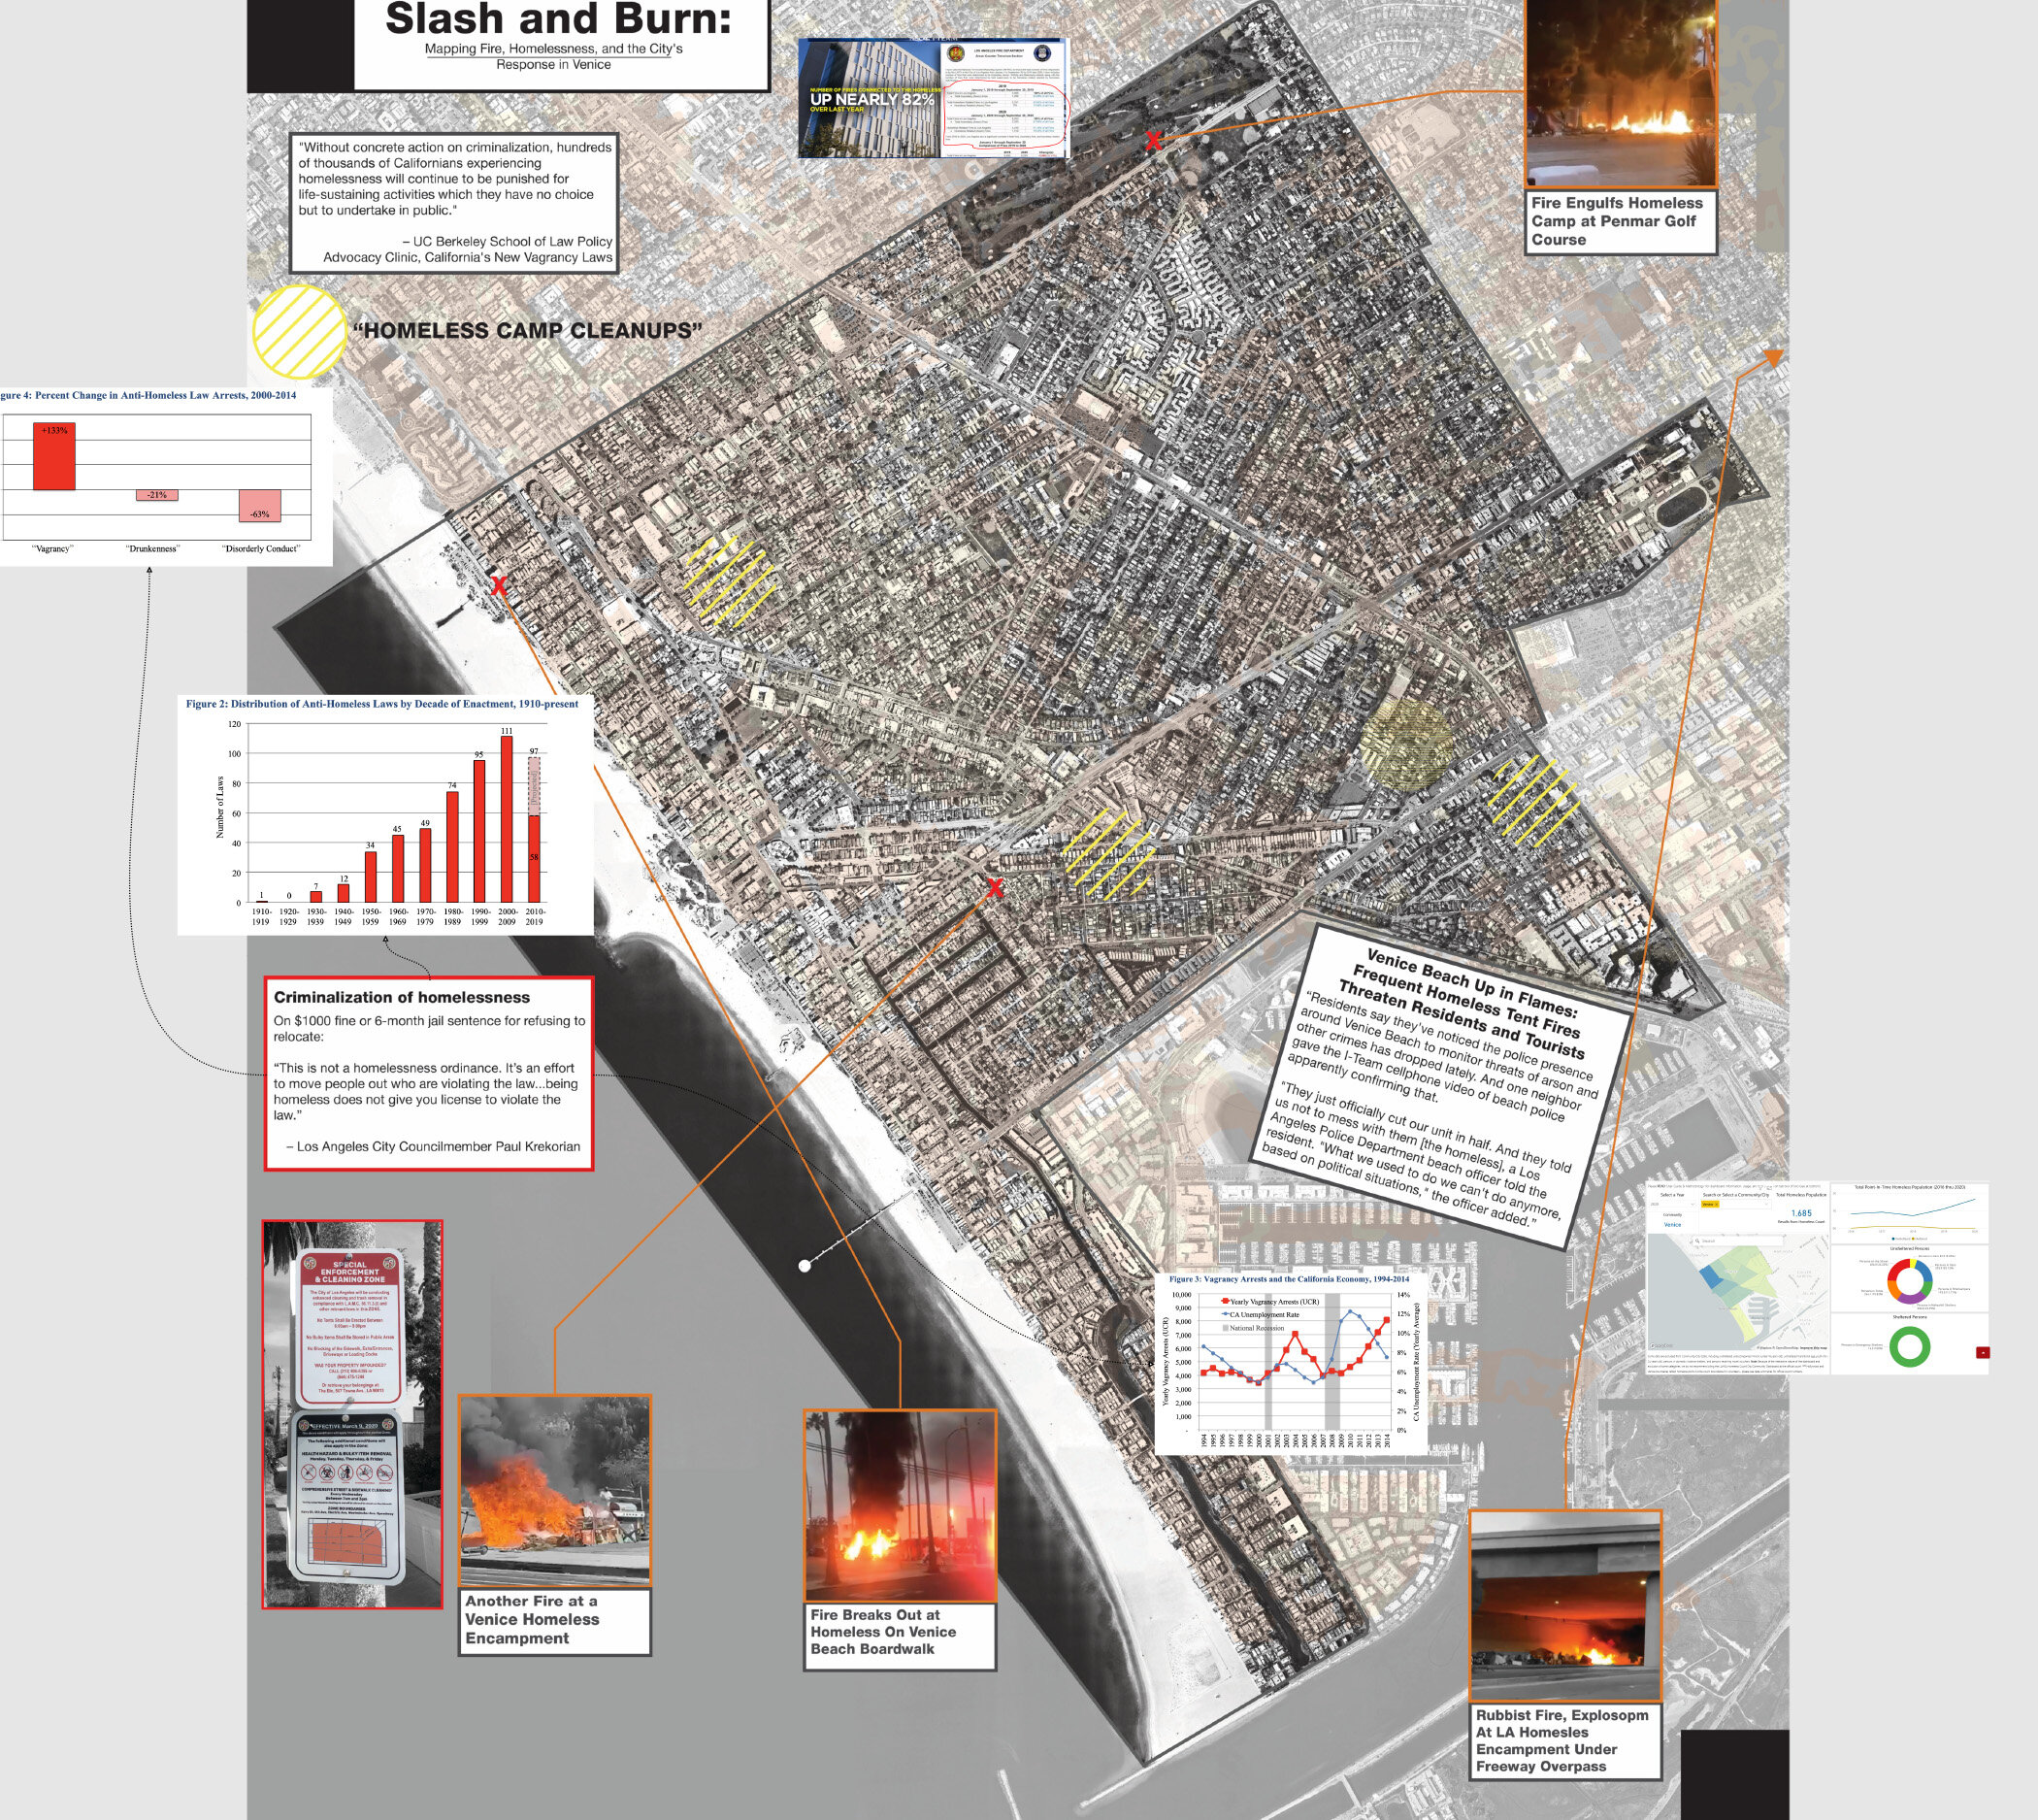Click the Slash and Burn main title

coord(558,19)
